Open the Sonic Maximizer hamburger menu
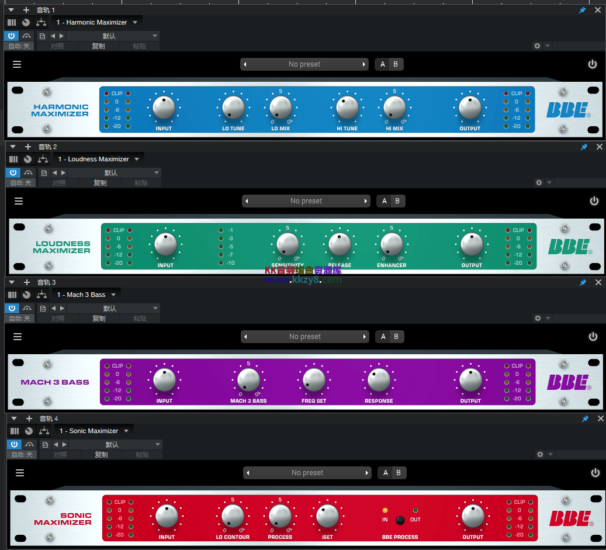 tap(20, 473)
